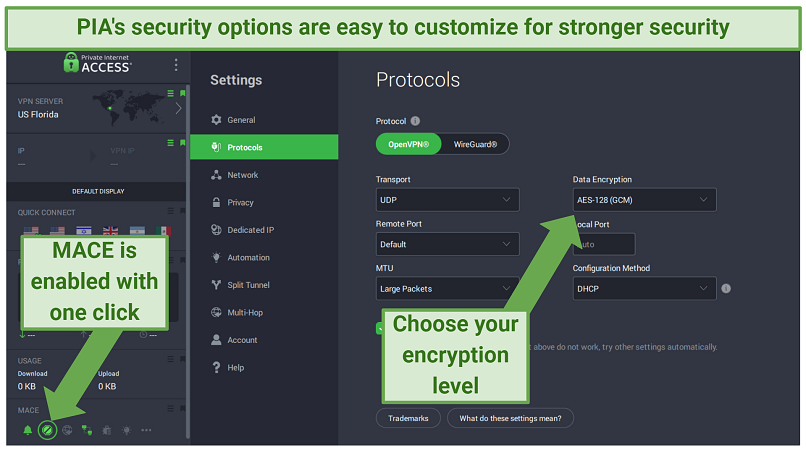Open the Configuration Method DHCP dropdown
The image size is (806, 453).
click(644, 288)
